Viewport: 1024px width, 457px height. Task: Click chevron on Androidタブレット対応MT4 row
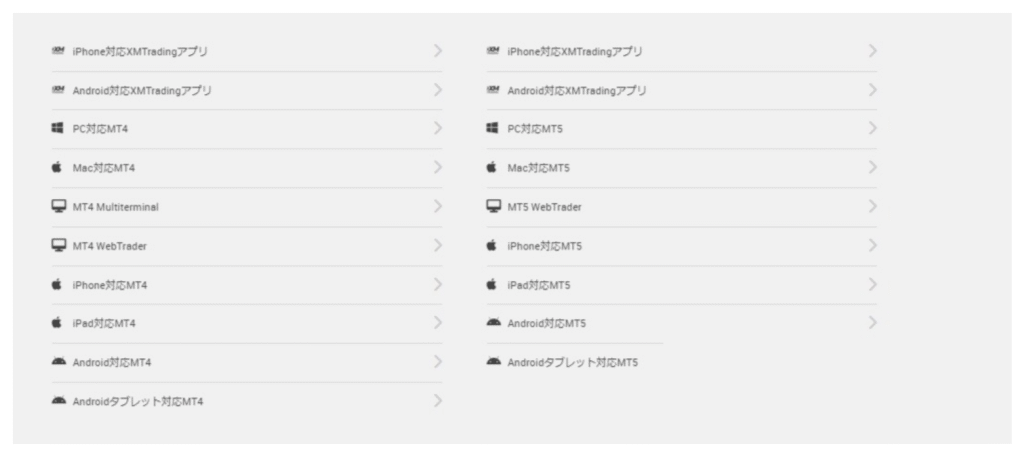point(438,401)
